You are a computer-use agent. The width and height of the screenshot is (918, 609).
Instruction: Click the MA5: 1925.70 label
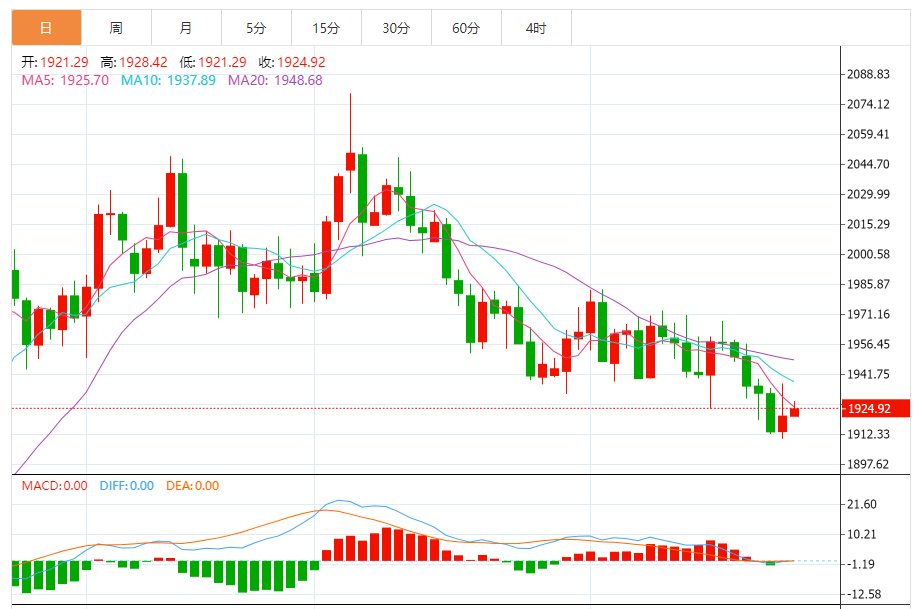tap(65, 80)
